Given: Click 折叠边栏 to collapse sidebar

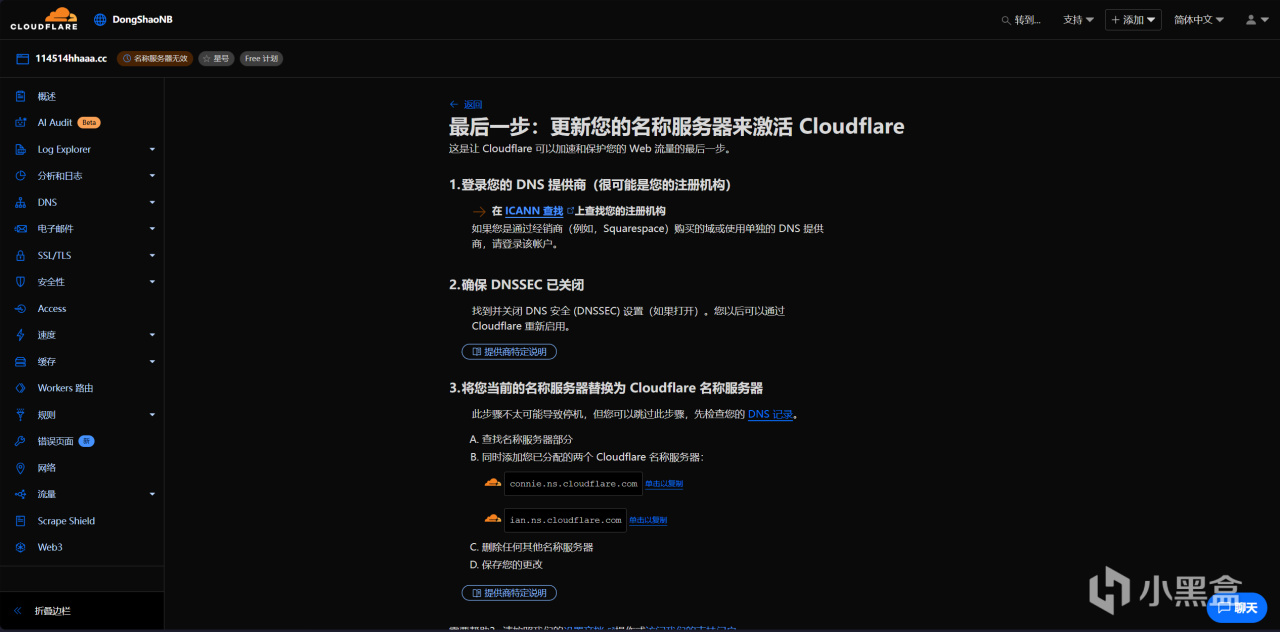Looking at the screenshot, I should (52, 610).
